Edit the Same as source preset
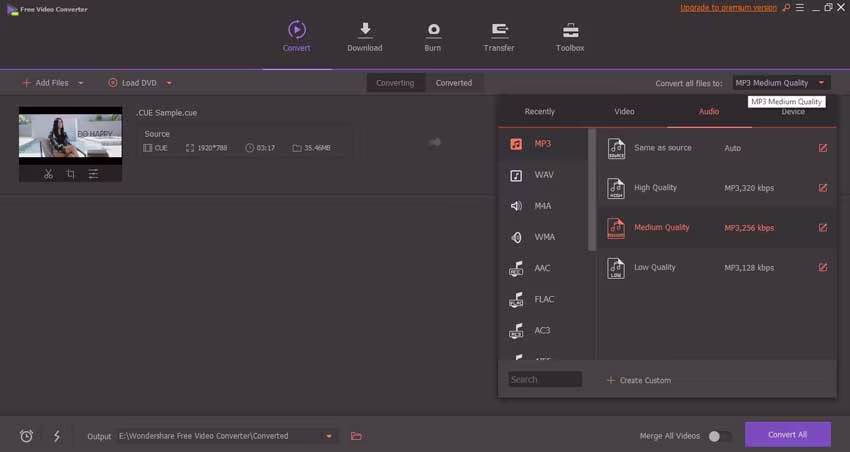This screenshot has height=452, width=850. tap(823, 148)
